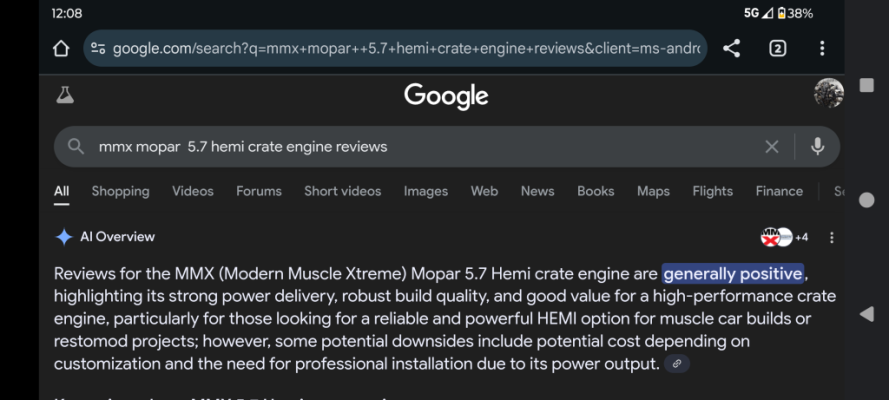Tap the address bar URL
This screenshot has height=400, width=889.
coord(406,49)
